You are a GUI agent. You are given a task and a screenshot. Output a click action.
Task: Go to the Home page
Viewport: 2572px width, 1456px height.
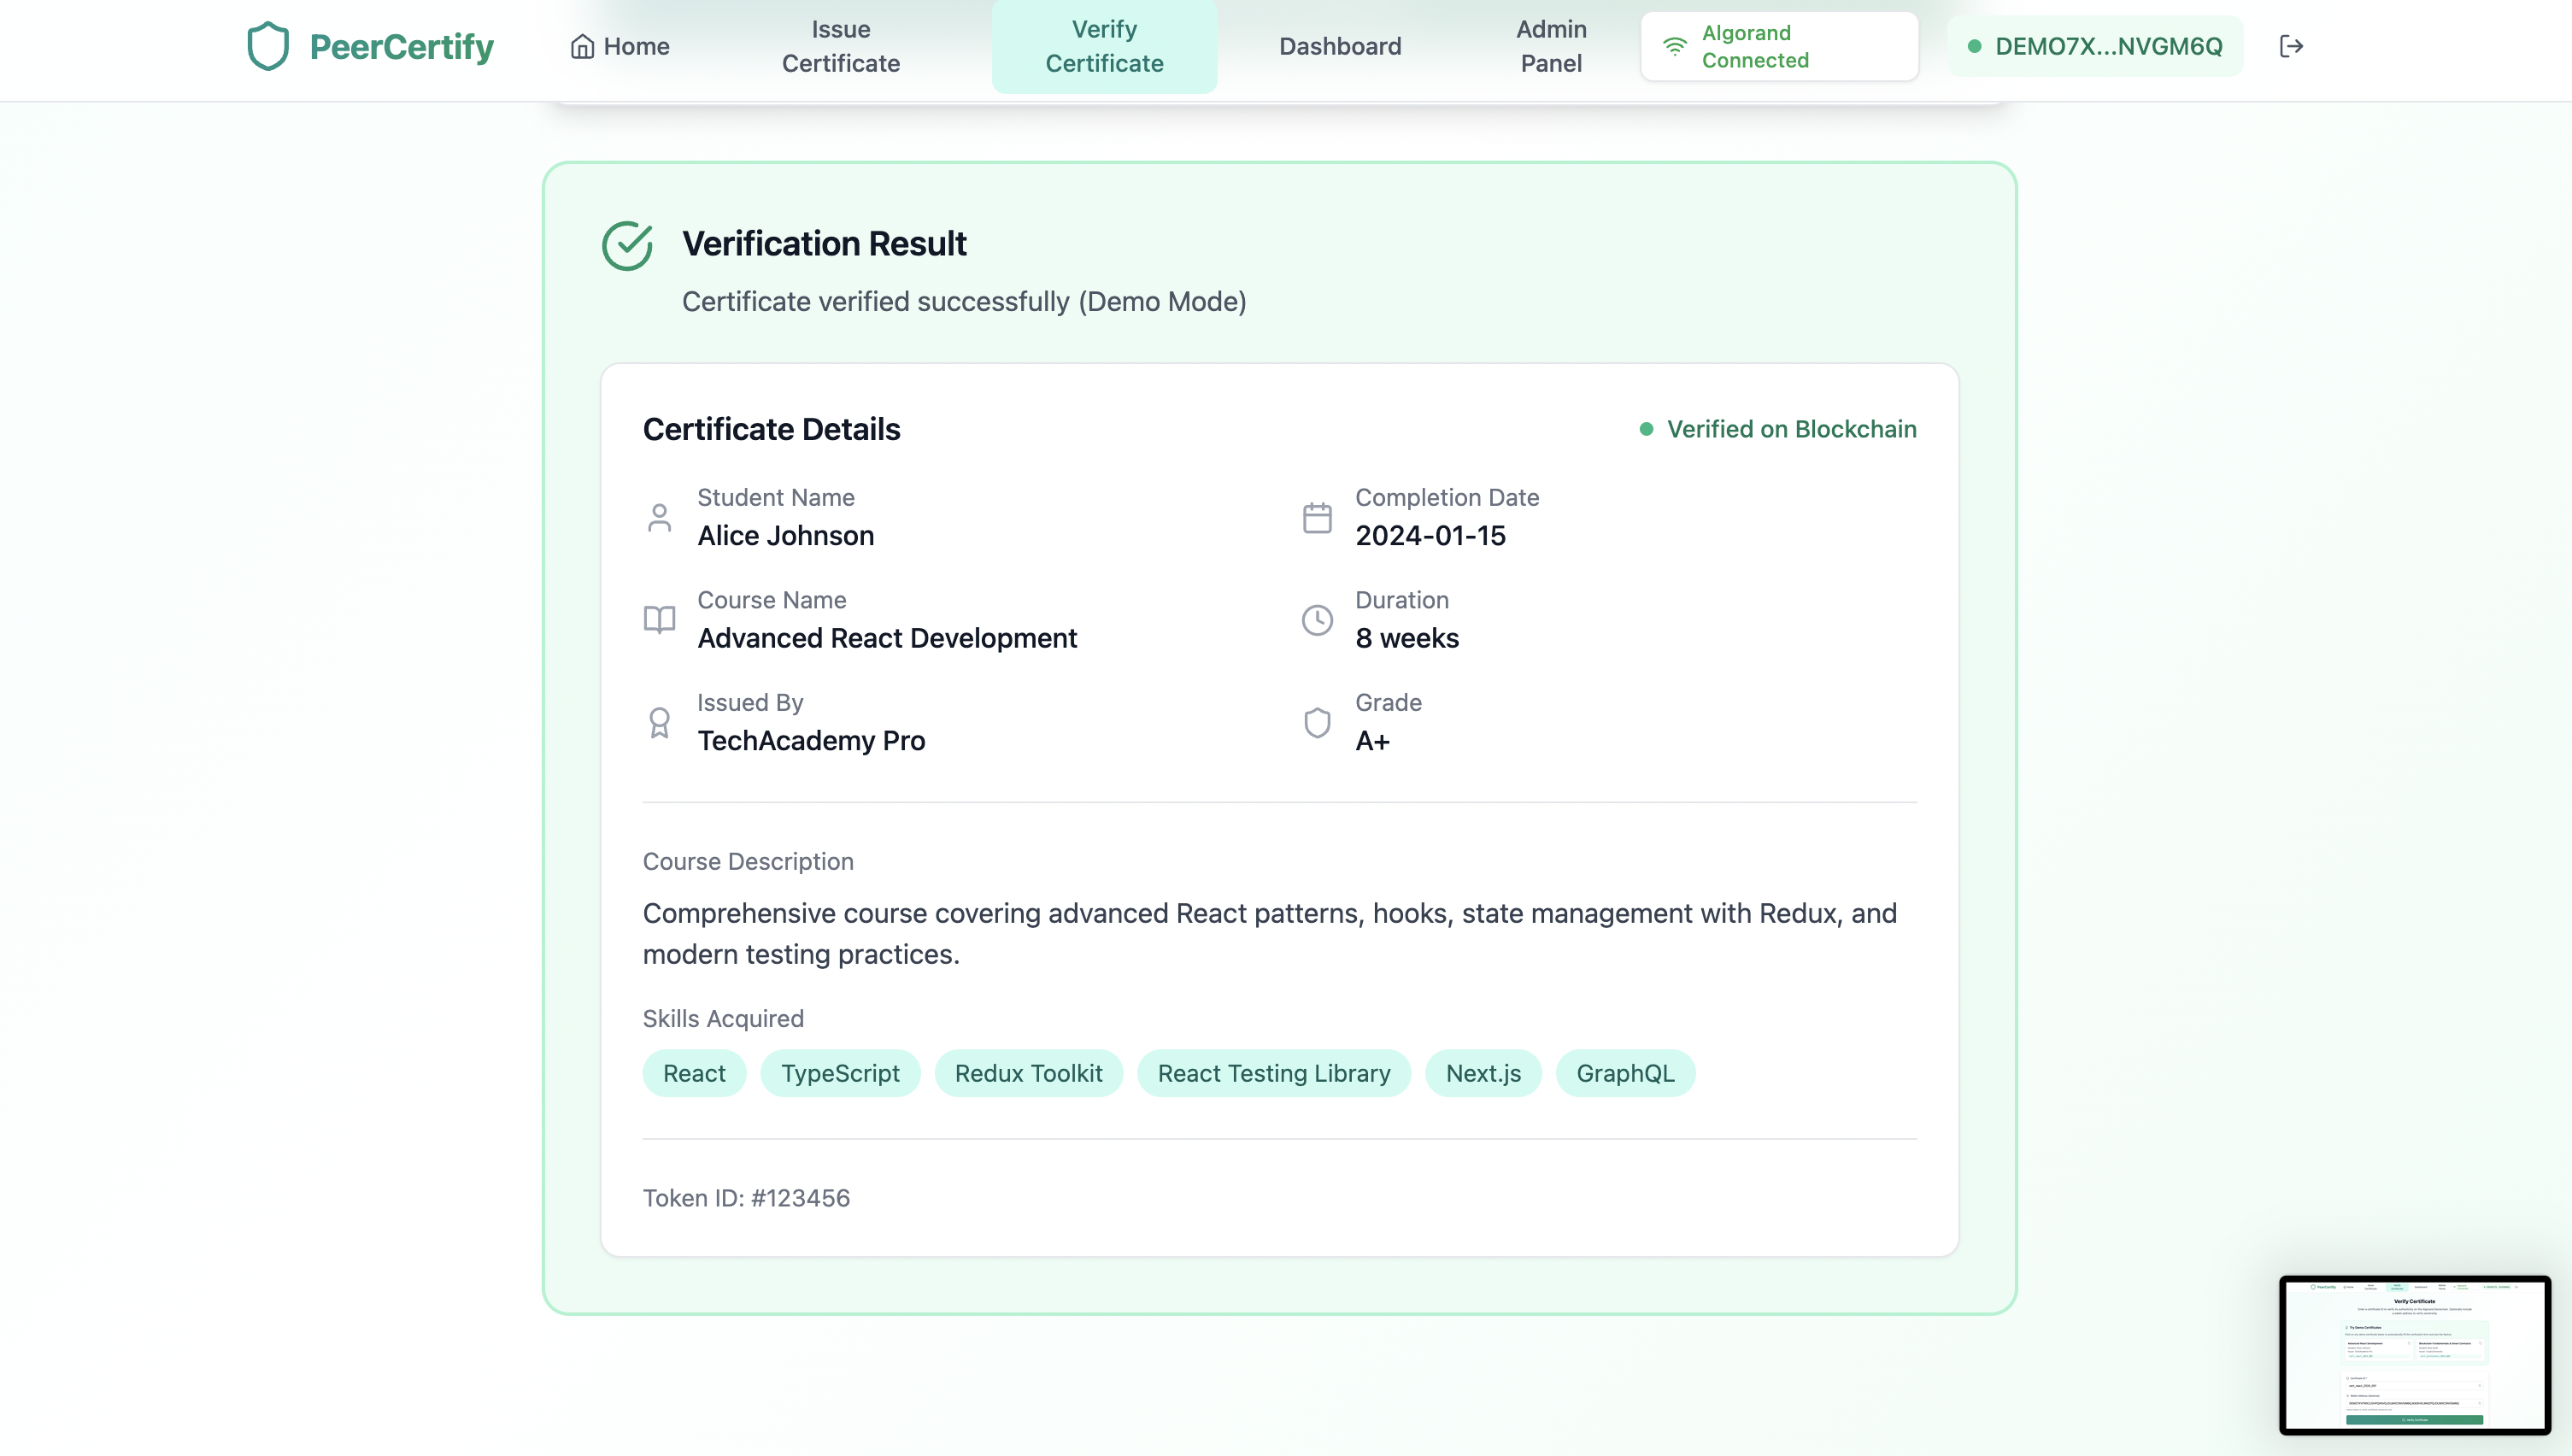[620, 46]
